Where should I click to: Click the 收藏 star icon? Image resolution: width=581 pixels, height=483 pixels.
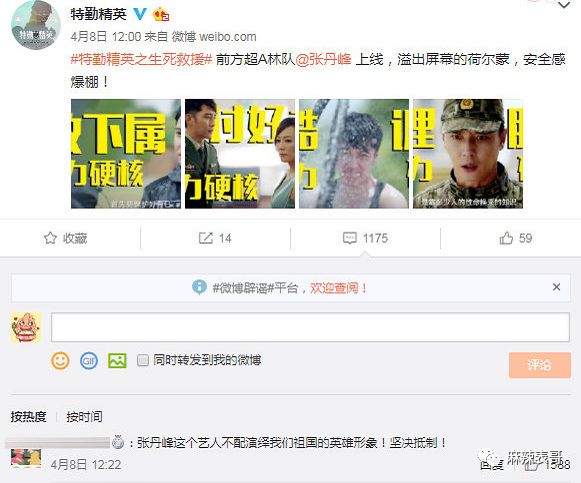click(50, 238)
